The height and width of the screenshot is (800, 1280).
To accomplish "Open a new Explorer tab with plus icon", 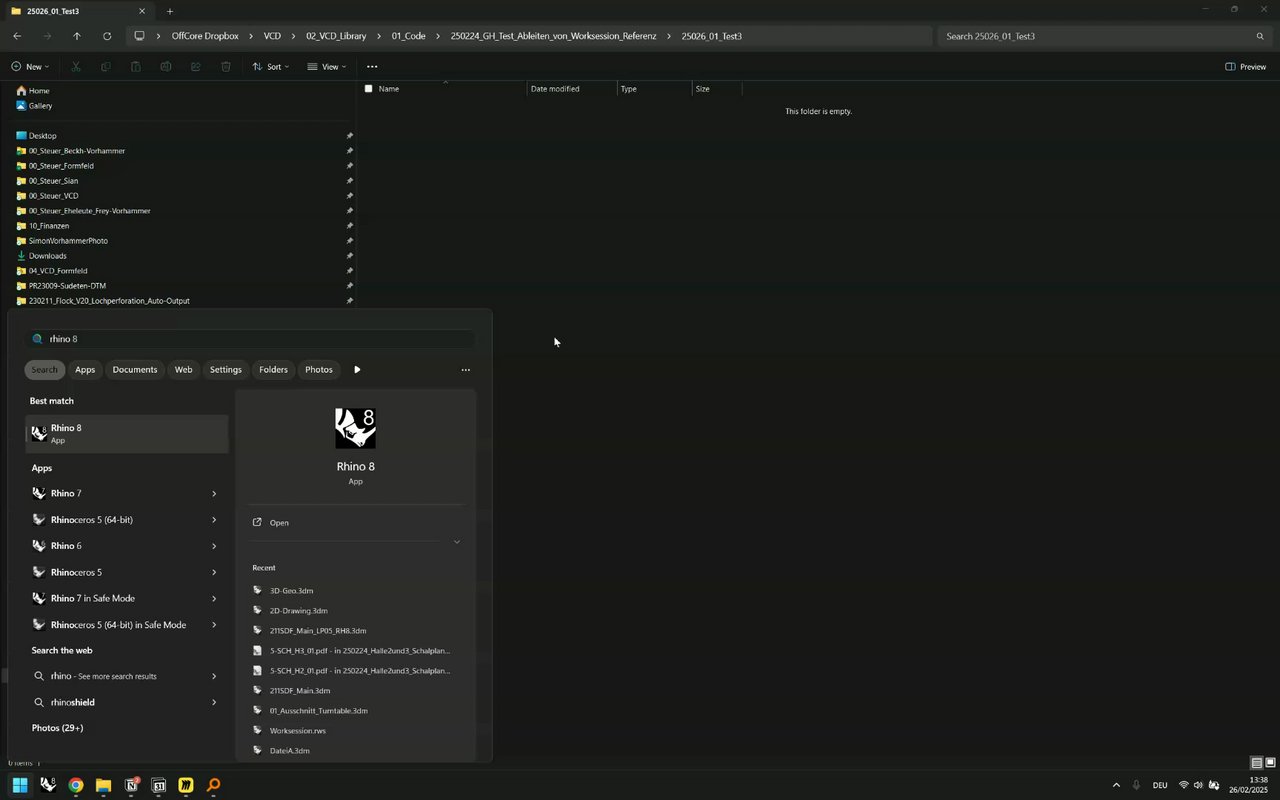I will pos(170,11).
